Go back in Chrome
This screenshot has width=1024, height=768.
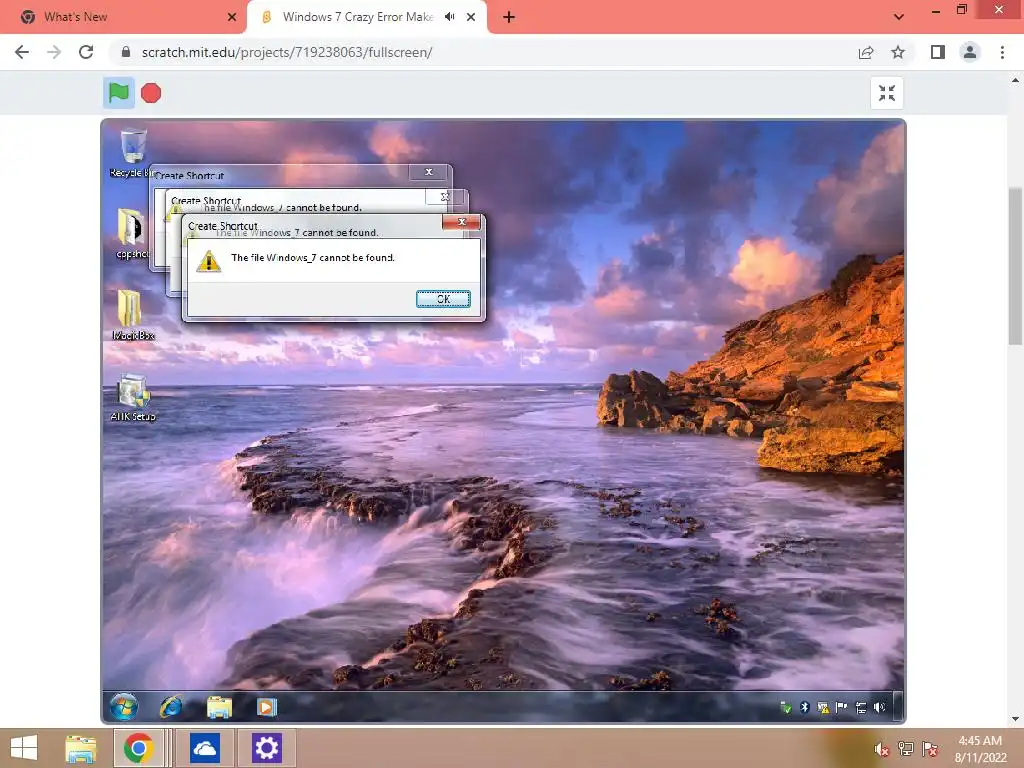(22, 52)
